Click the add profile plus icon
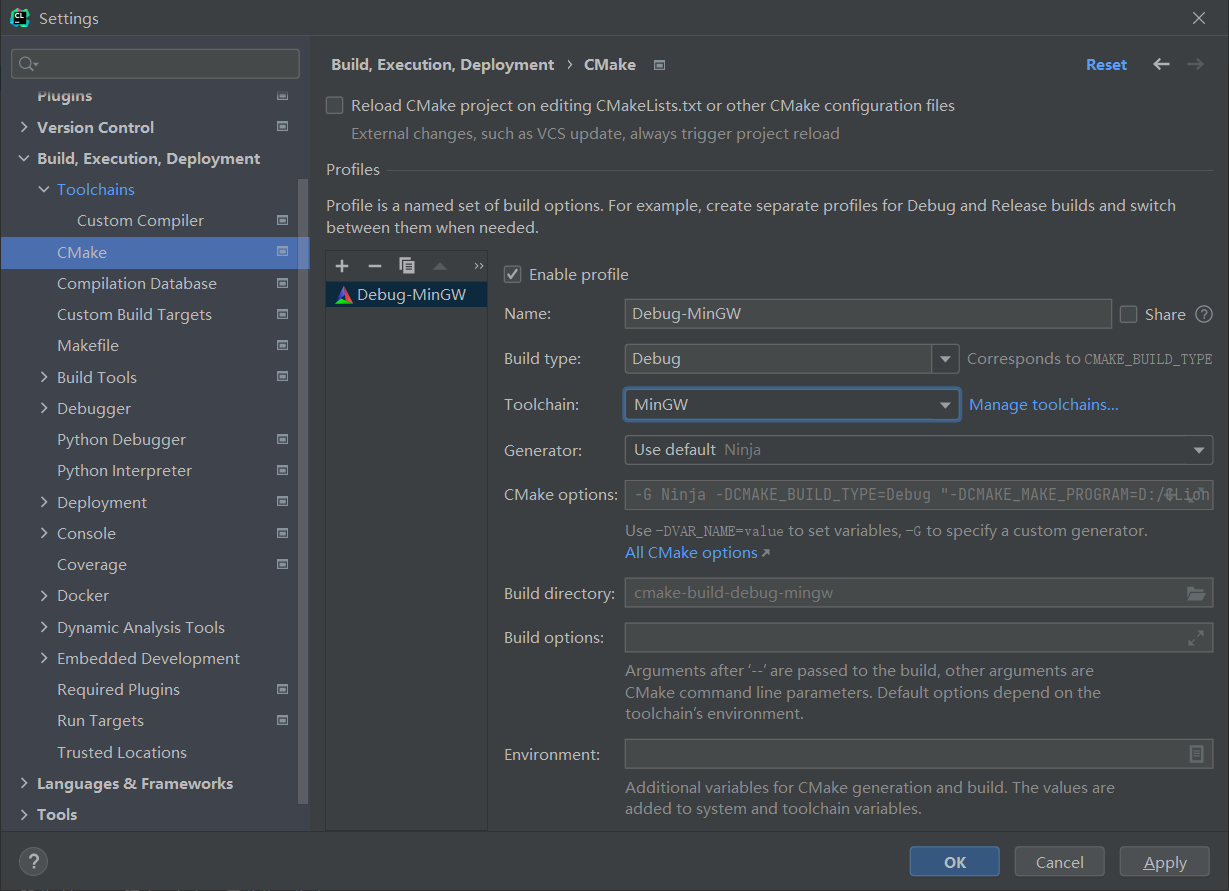Screen dimensions: 1229x891 click(342, 266)
